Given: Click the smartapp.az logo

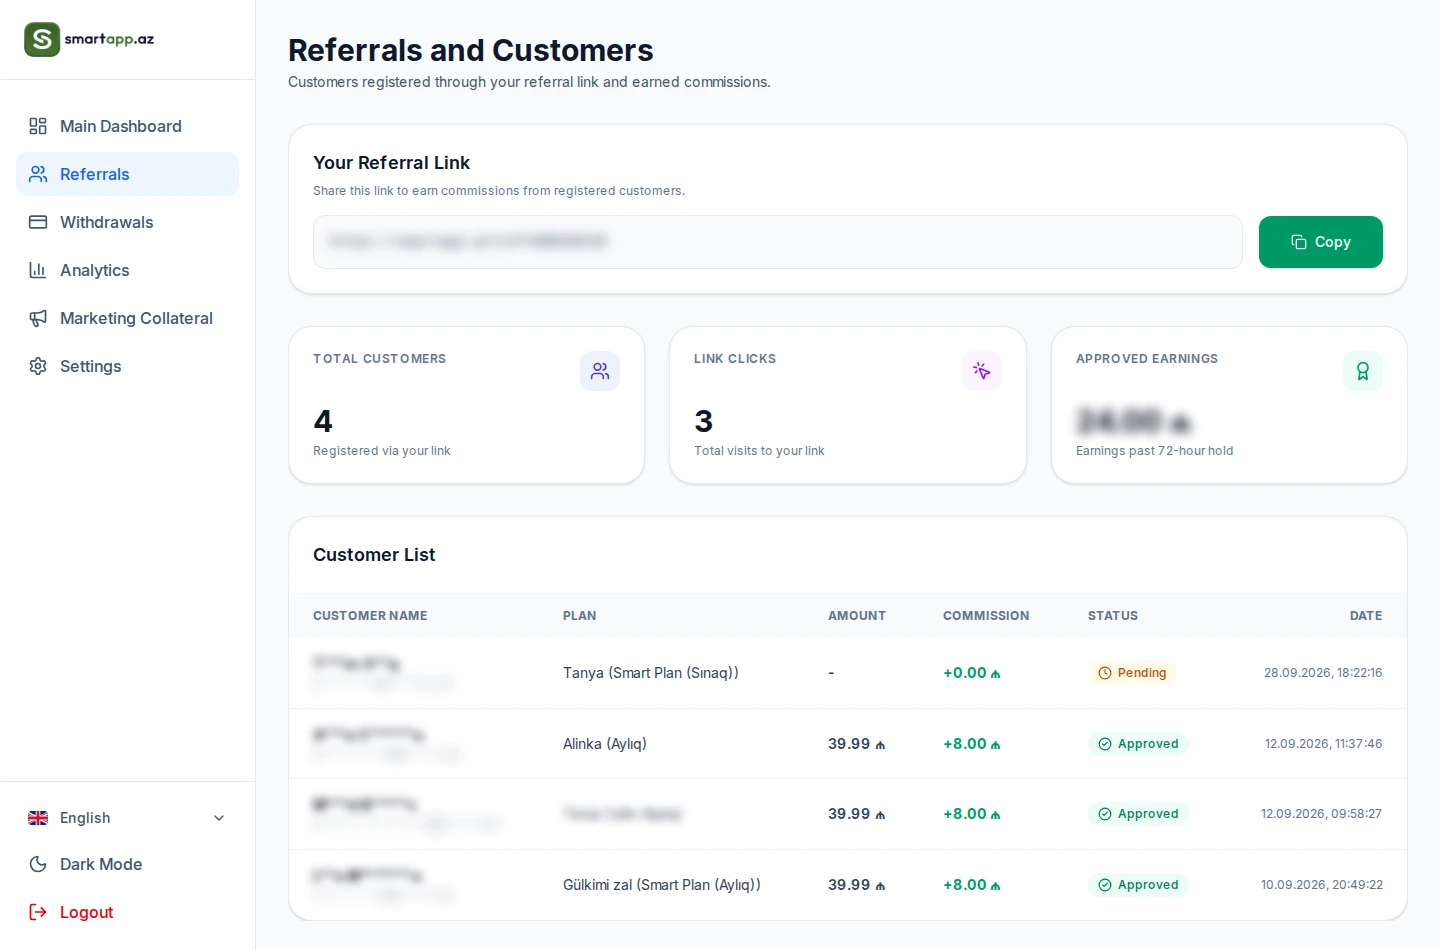Looking at the screenshot, I should click(x=89, y=40).
